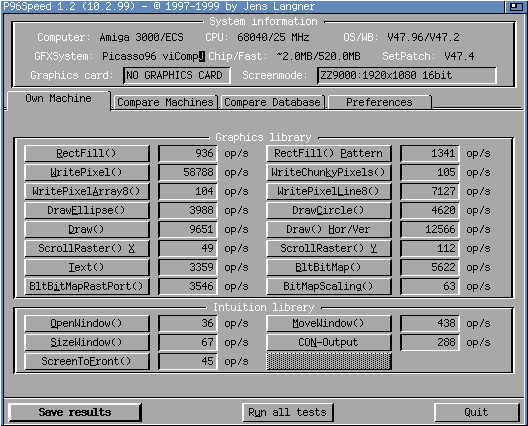Click the ScreenToFront() result 45
This screenshot has width=528, height=426.
click(188, 361)
